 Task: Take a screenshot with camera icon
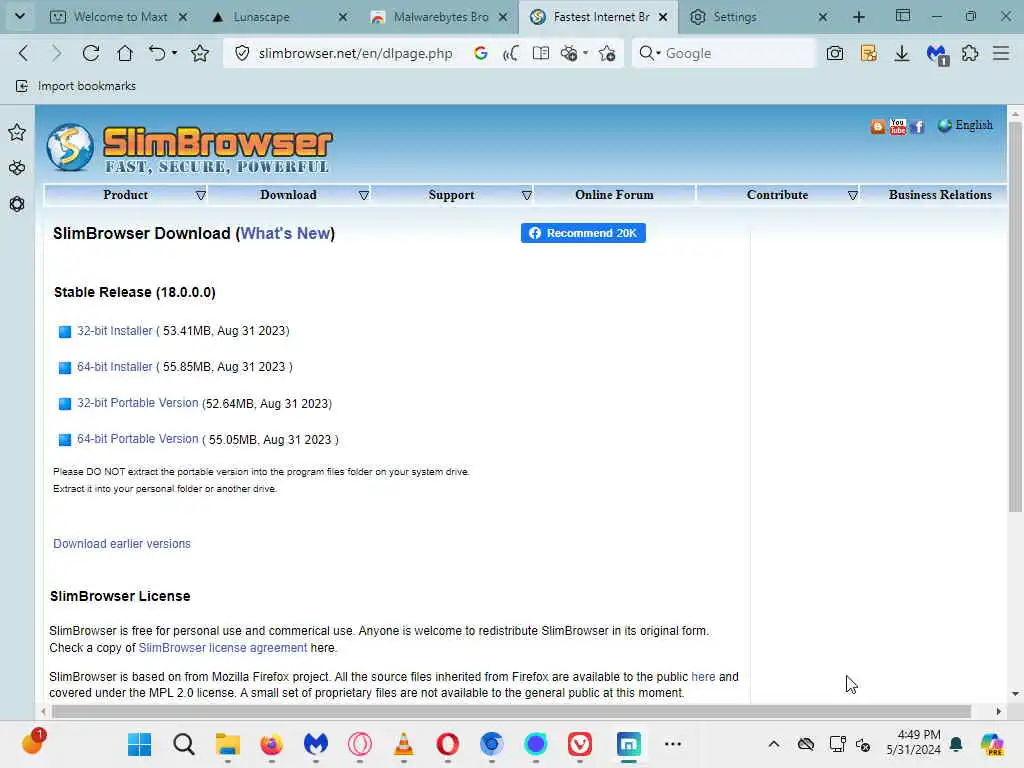835,54
